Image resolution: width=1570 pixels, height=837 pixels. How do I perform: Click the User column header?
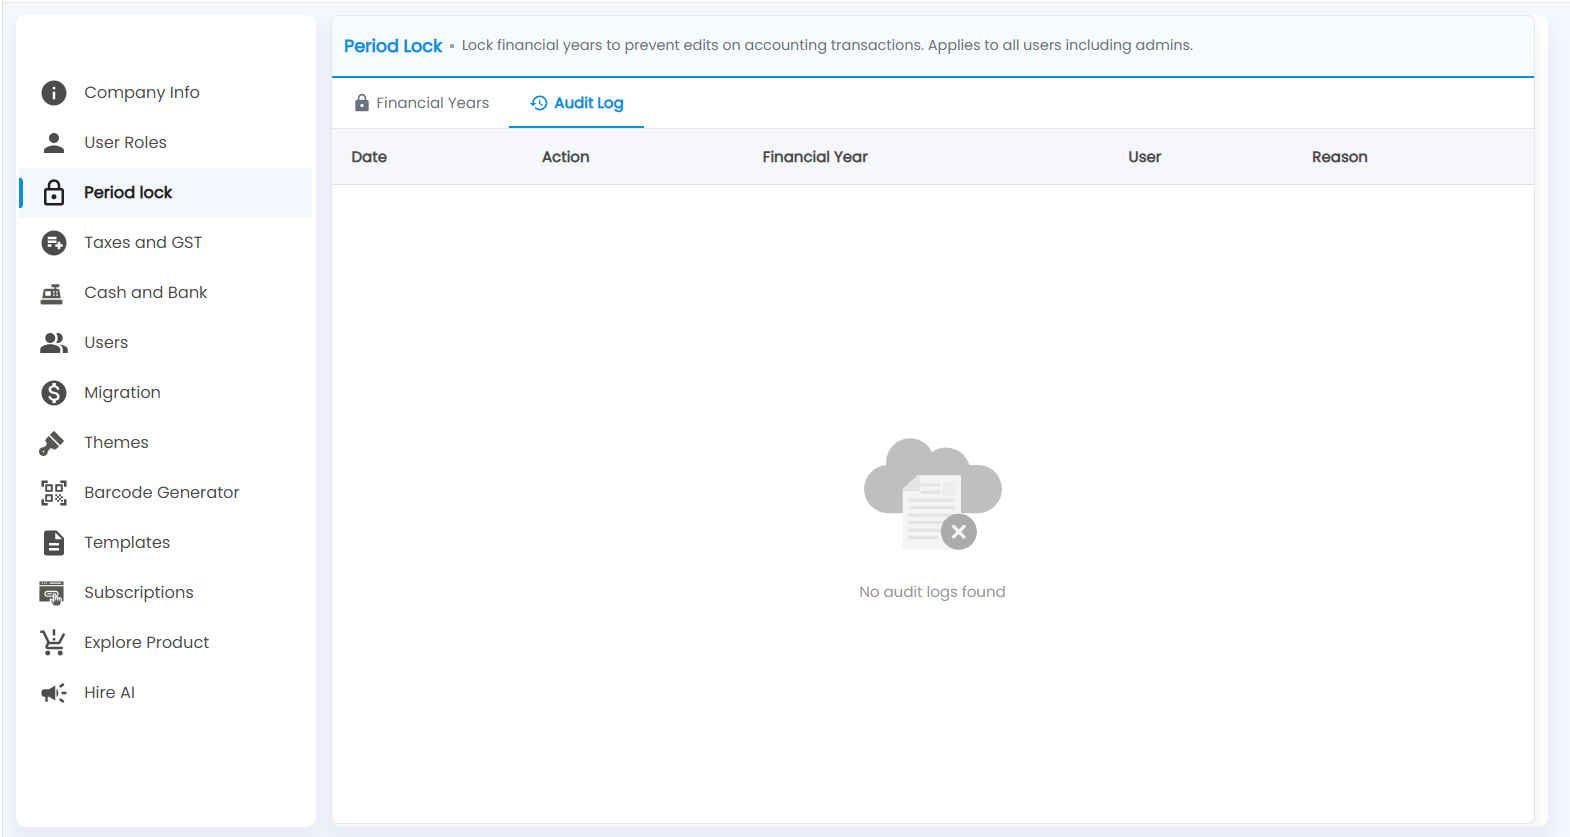(x=1144, y=157)
